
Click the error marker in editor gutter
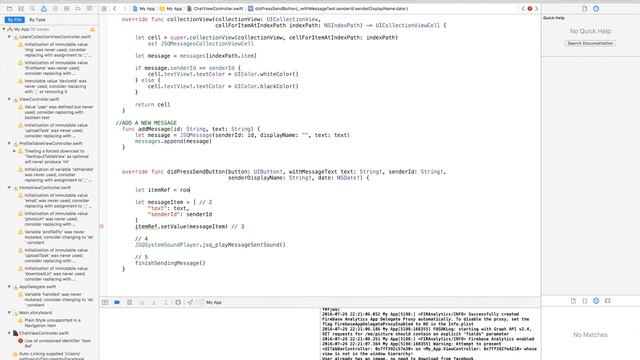click(102, 226)
